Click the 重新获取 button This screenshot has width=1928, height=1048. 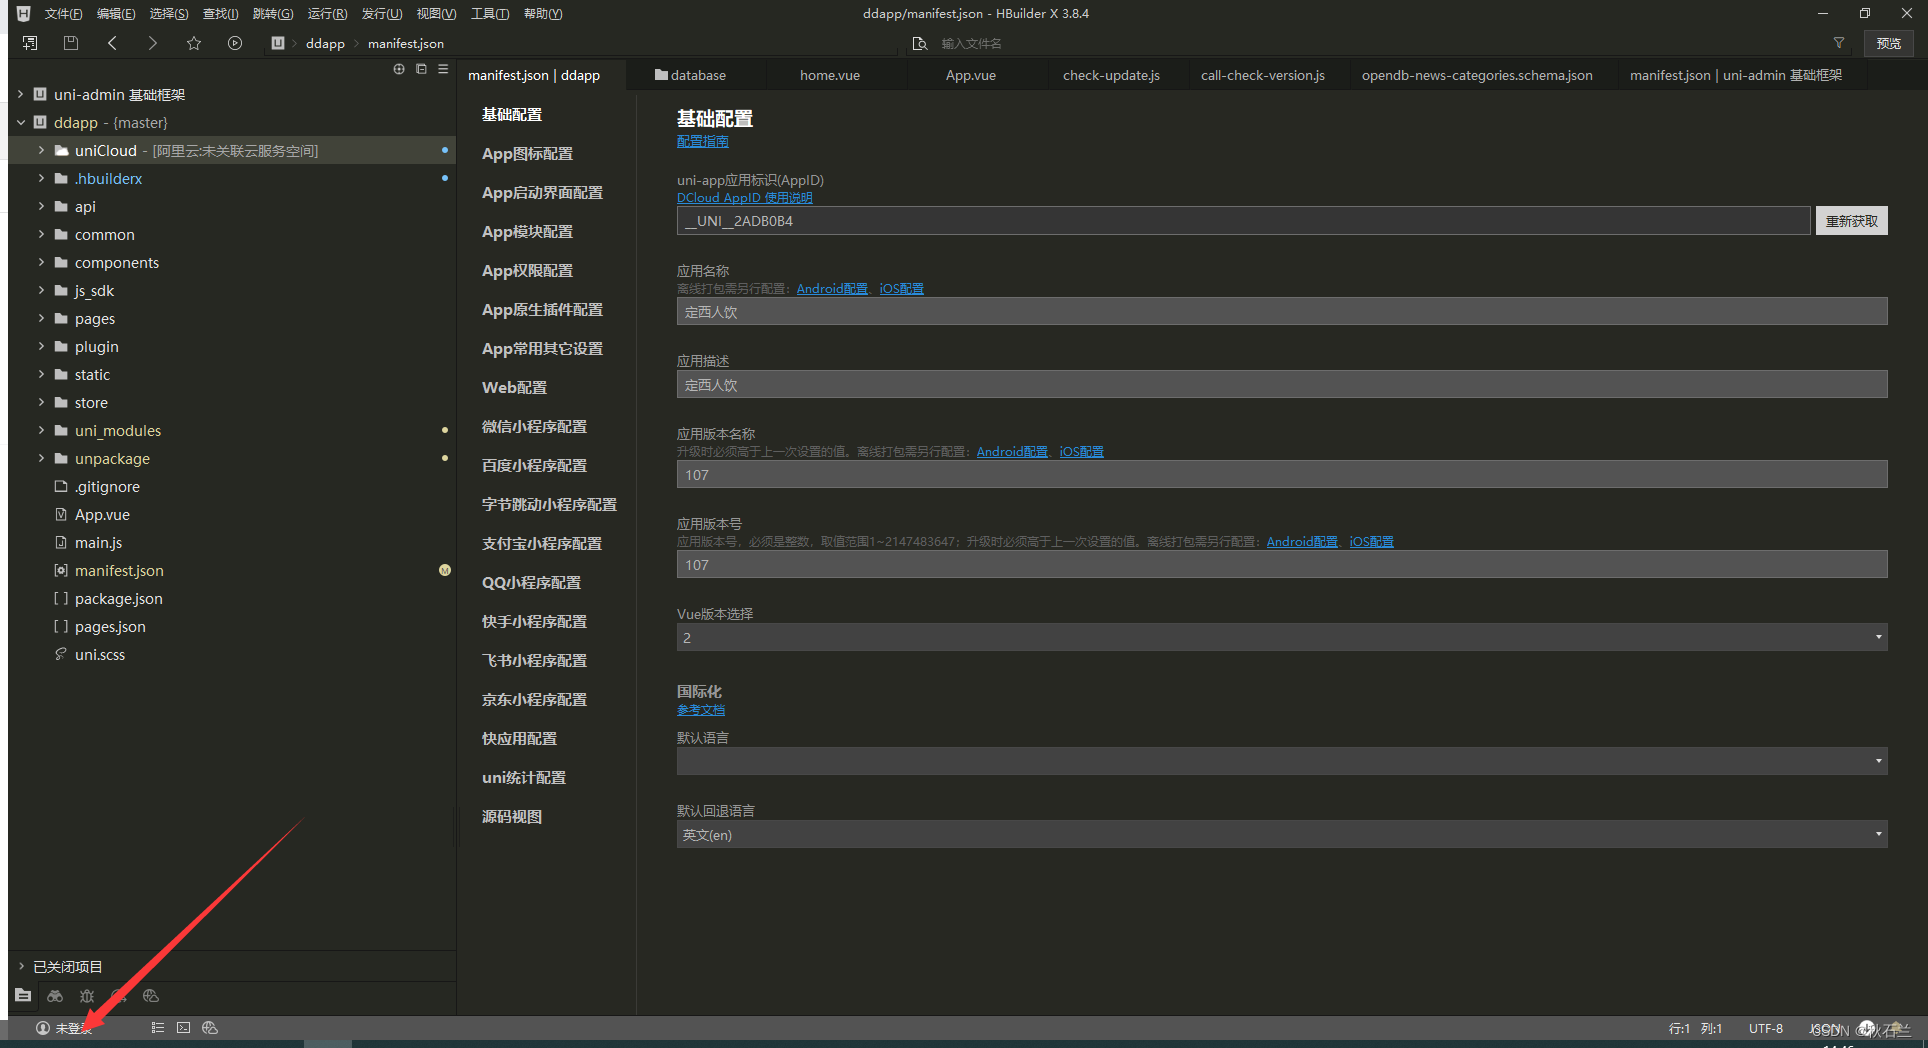pos(1851,221)
